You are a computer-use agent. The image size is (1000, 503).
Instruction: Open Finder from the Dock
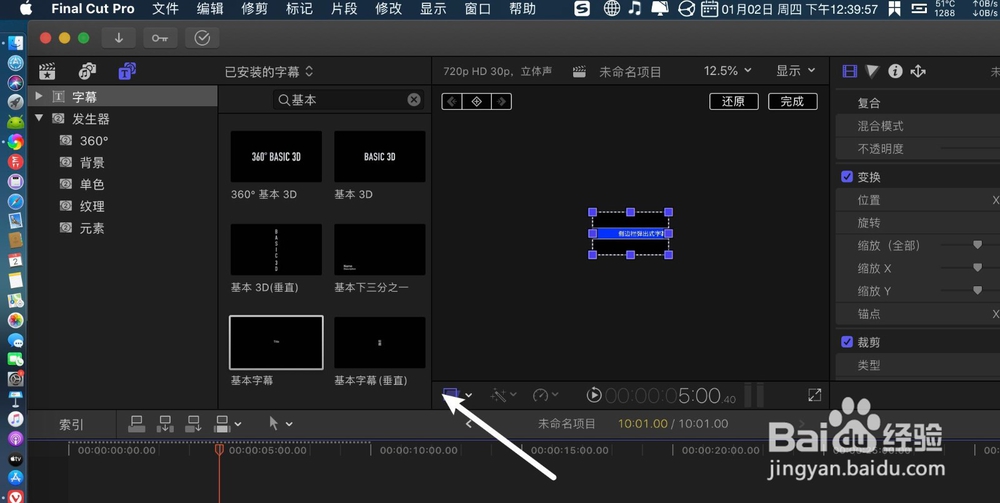(15, 43)
